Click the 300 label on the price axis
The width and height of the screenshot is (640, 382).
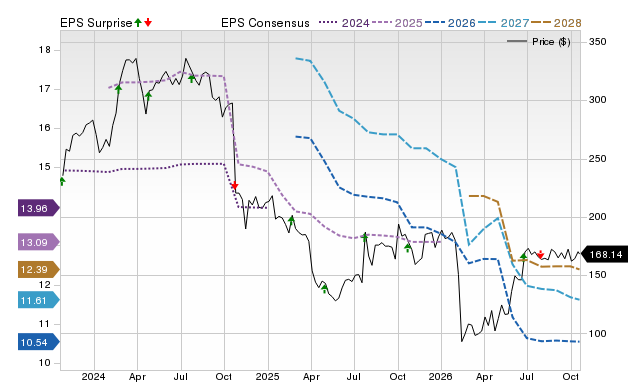coord(598,100)
